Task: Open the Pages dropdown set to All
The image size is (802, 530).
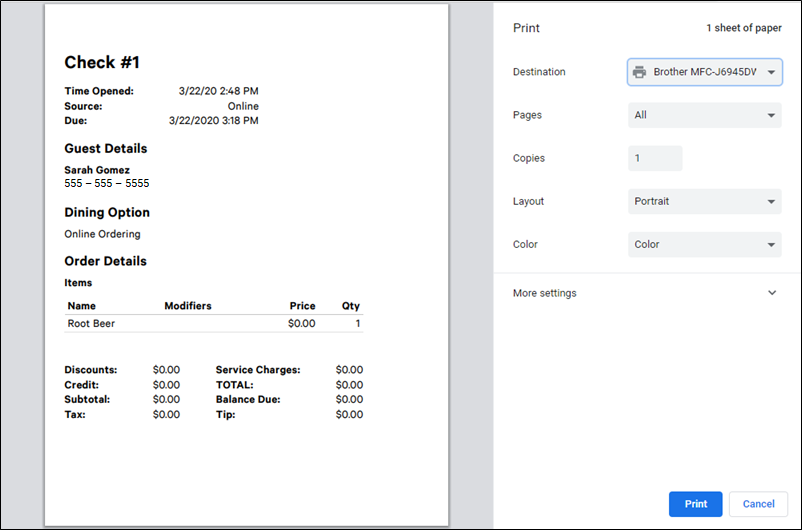Action: click(x=704, y=115)
